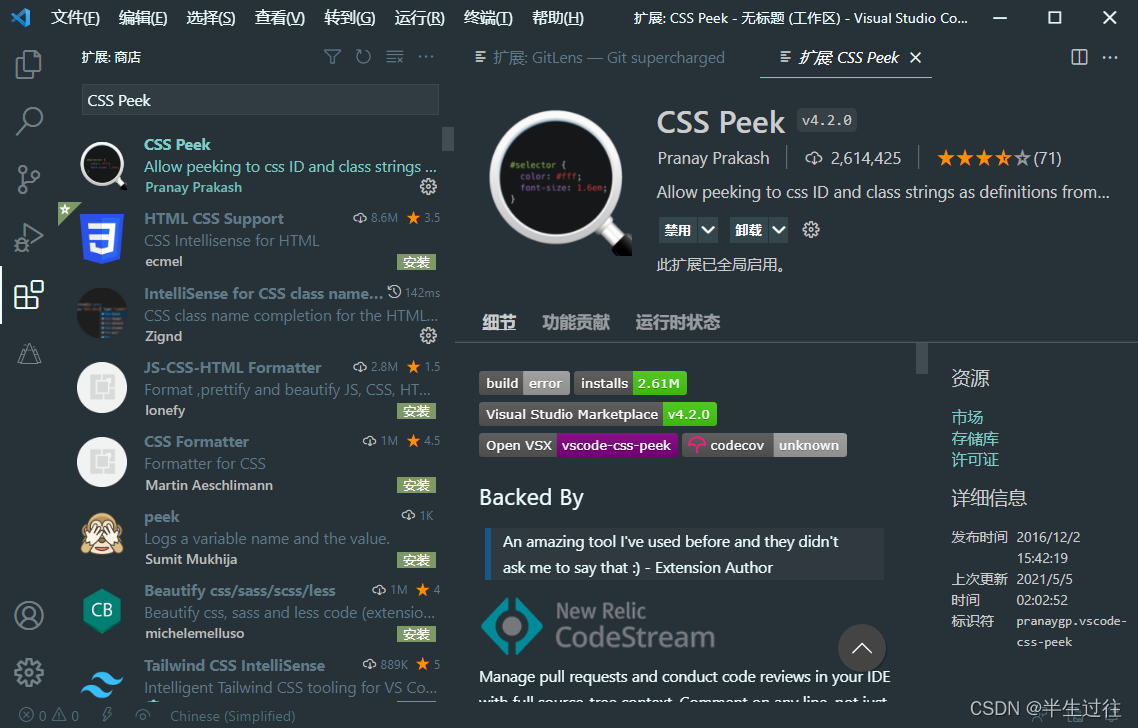Select the 功能贡献 contributions tab

click(x=576, y=322)
